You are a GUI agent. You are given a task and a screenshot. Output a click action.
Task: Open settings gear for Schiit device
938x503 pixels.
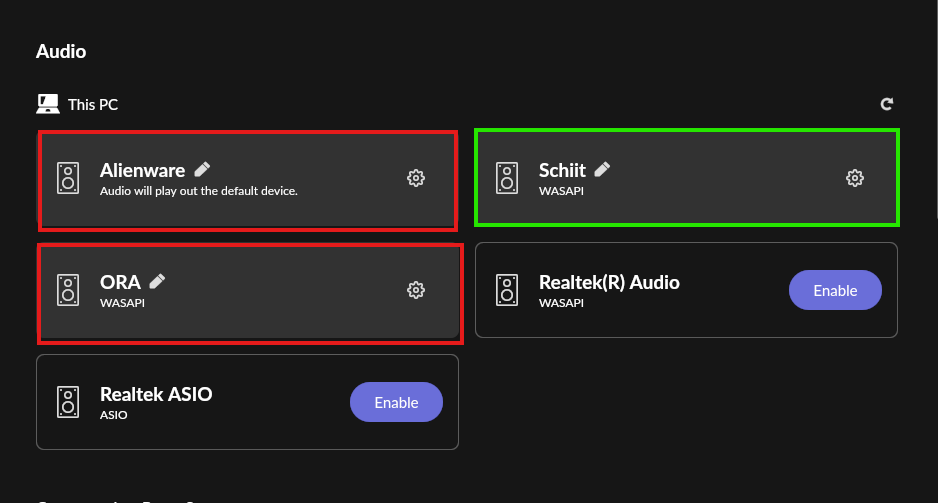pyautogui.click(x=855, y=178)
